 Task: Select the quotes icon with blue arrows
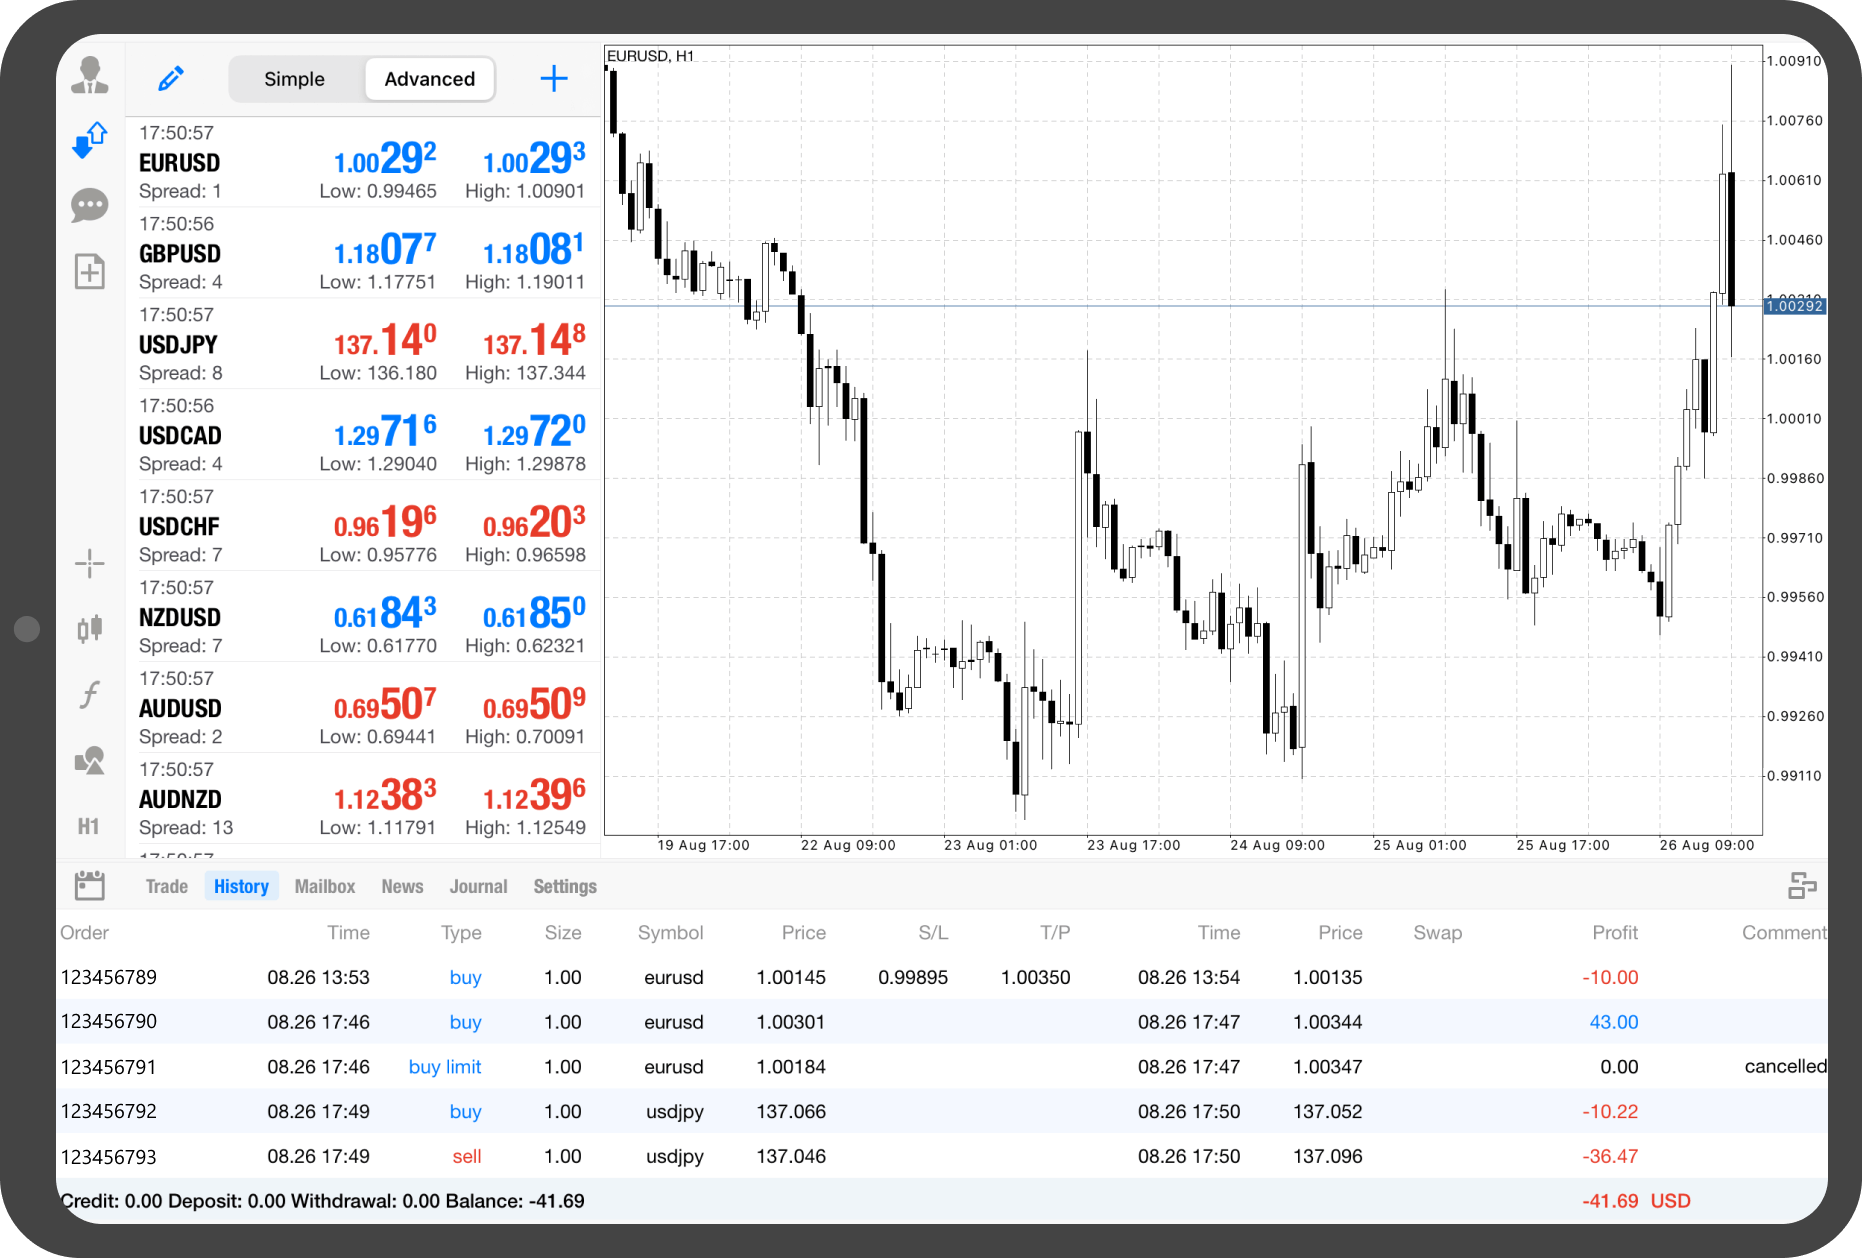point(90,139)
